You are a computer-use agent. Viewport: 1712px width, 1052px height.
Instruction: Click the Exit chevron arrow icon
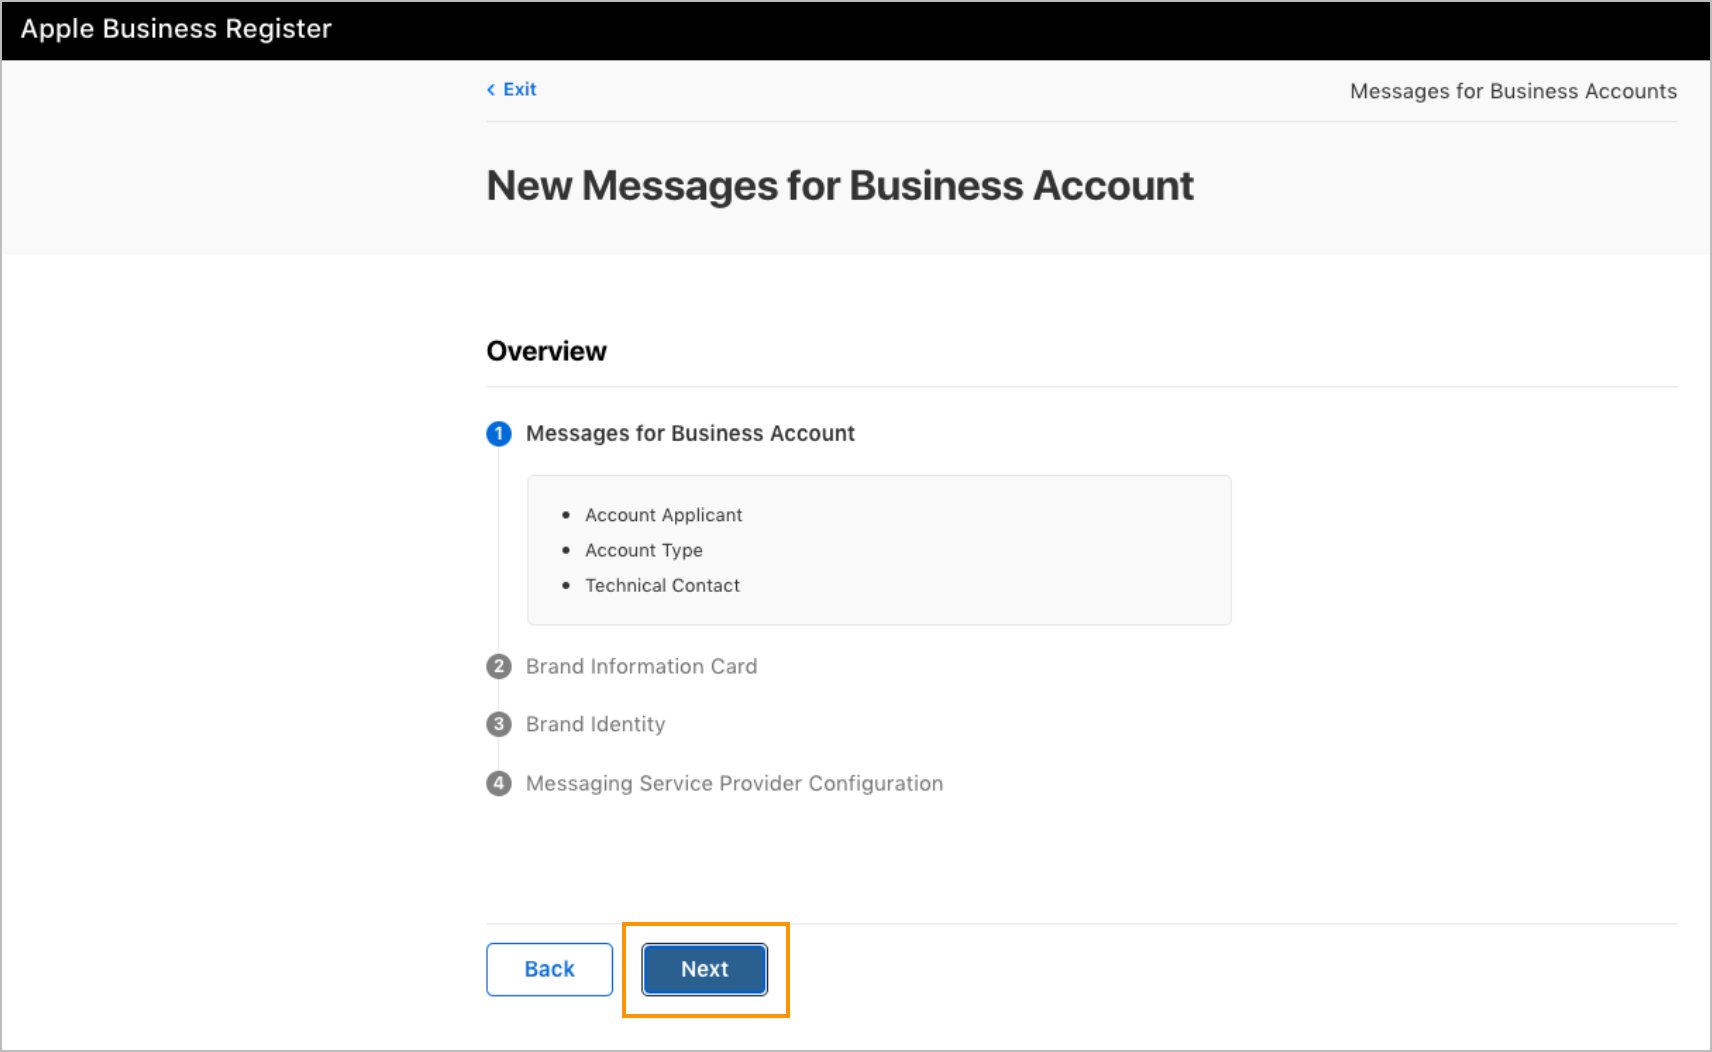tap(491, 90)
